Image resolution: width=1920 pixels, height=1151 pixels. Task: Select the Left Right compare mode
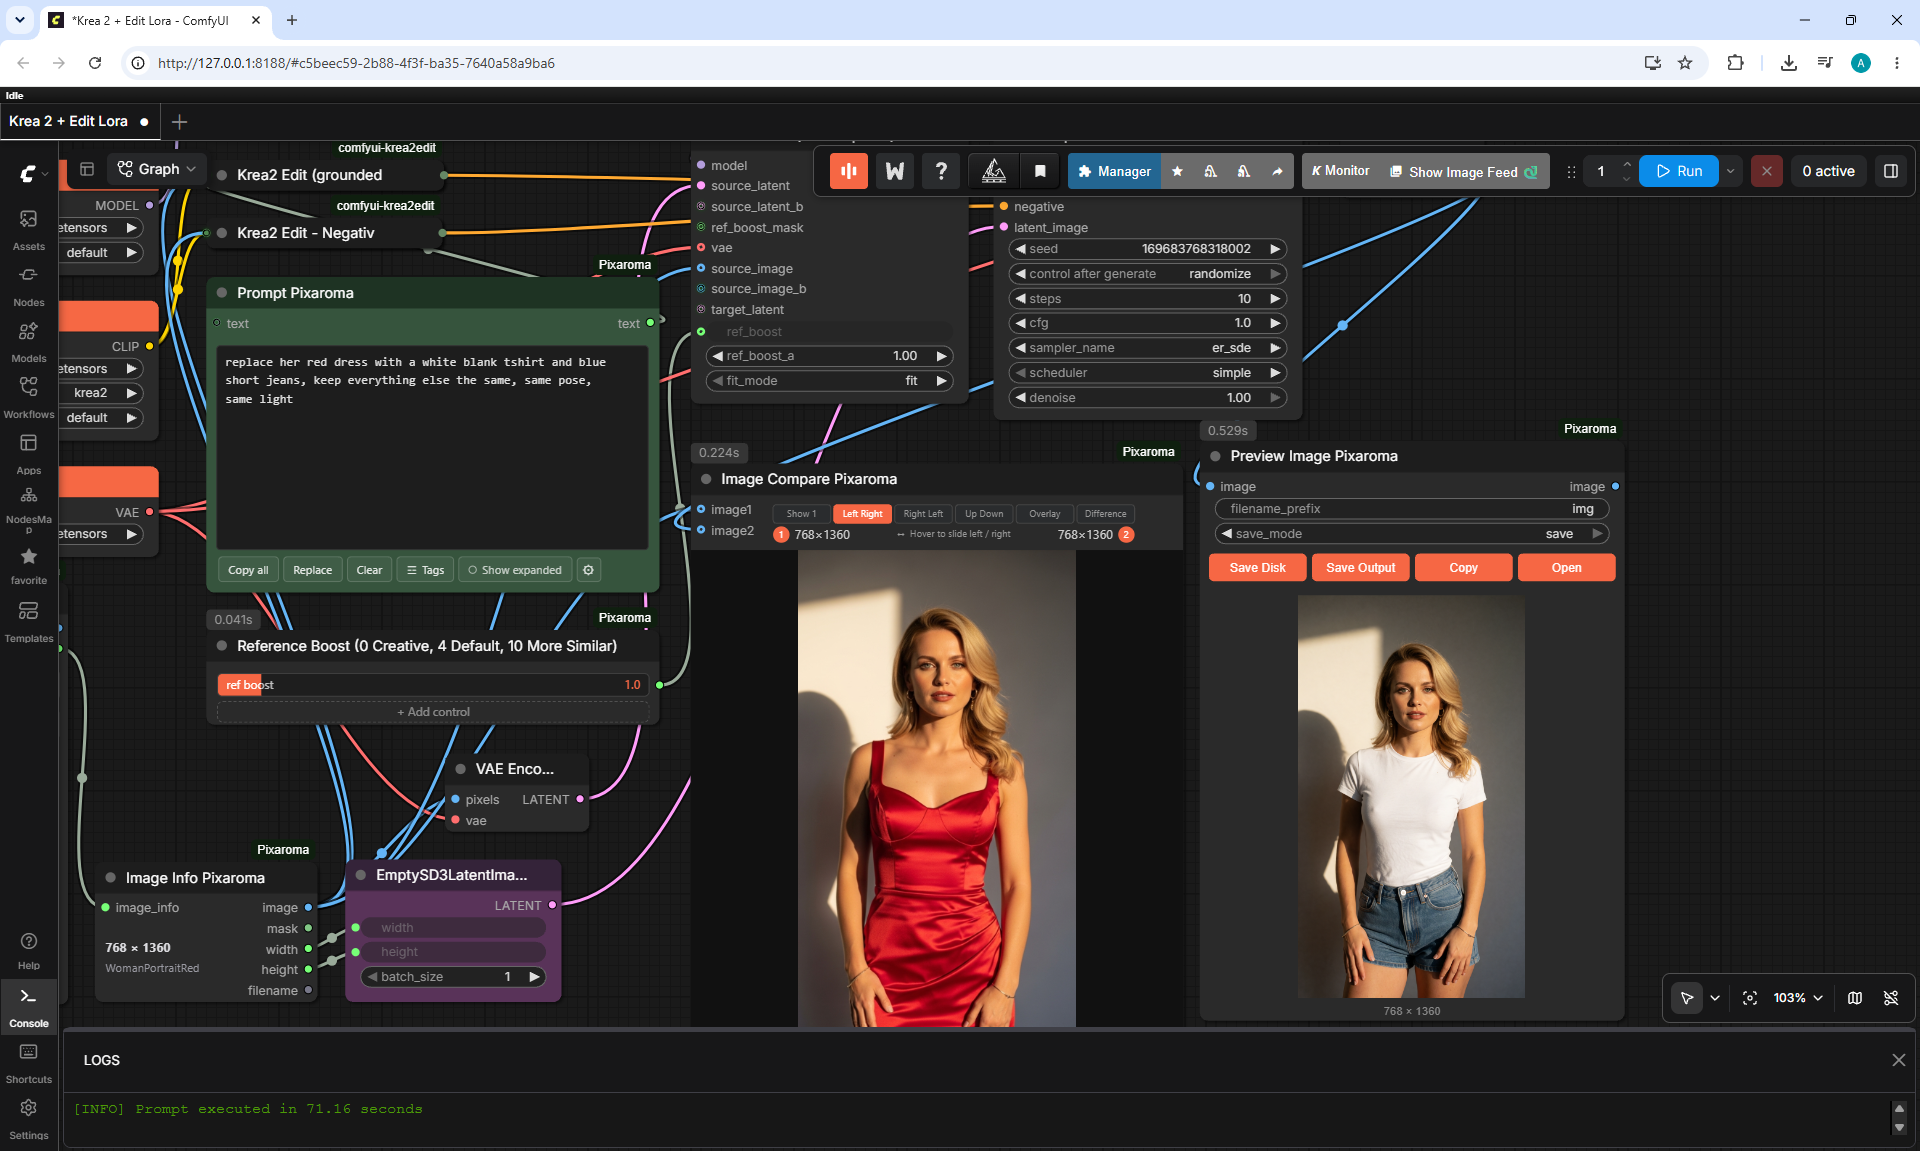[862, 514]
